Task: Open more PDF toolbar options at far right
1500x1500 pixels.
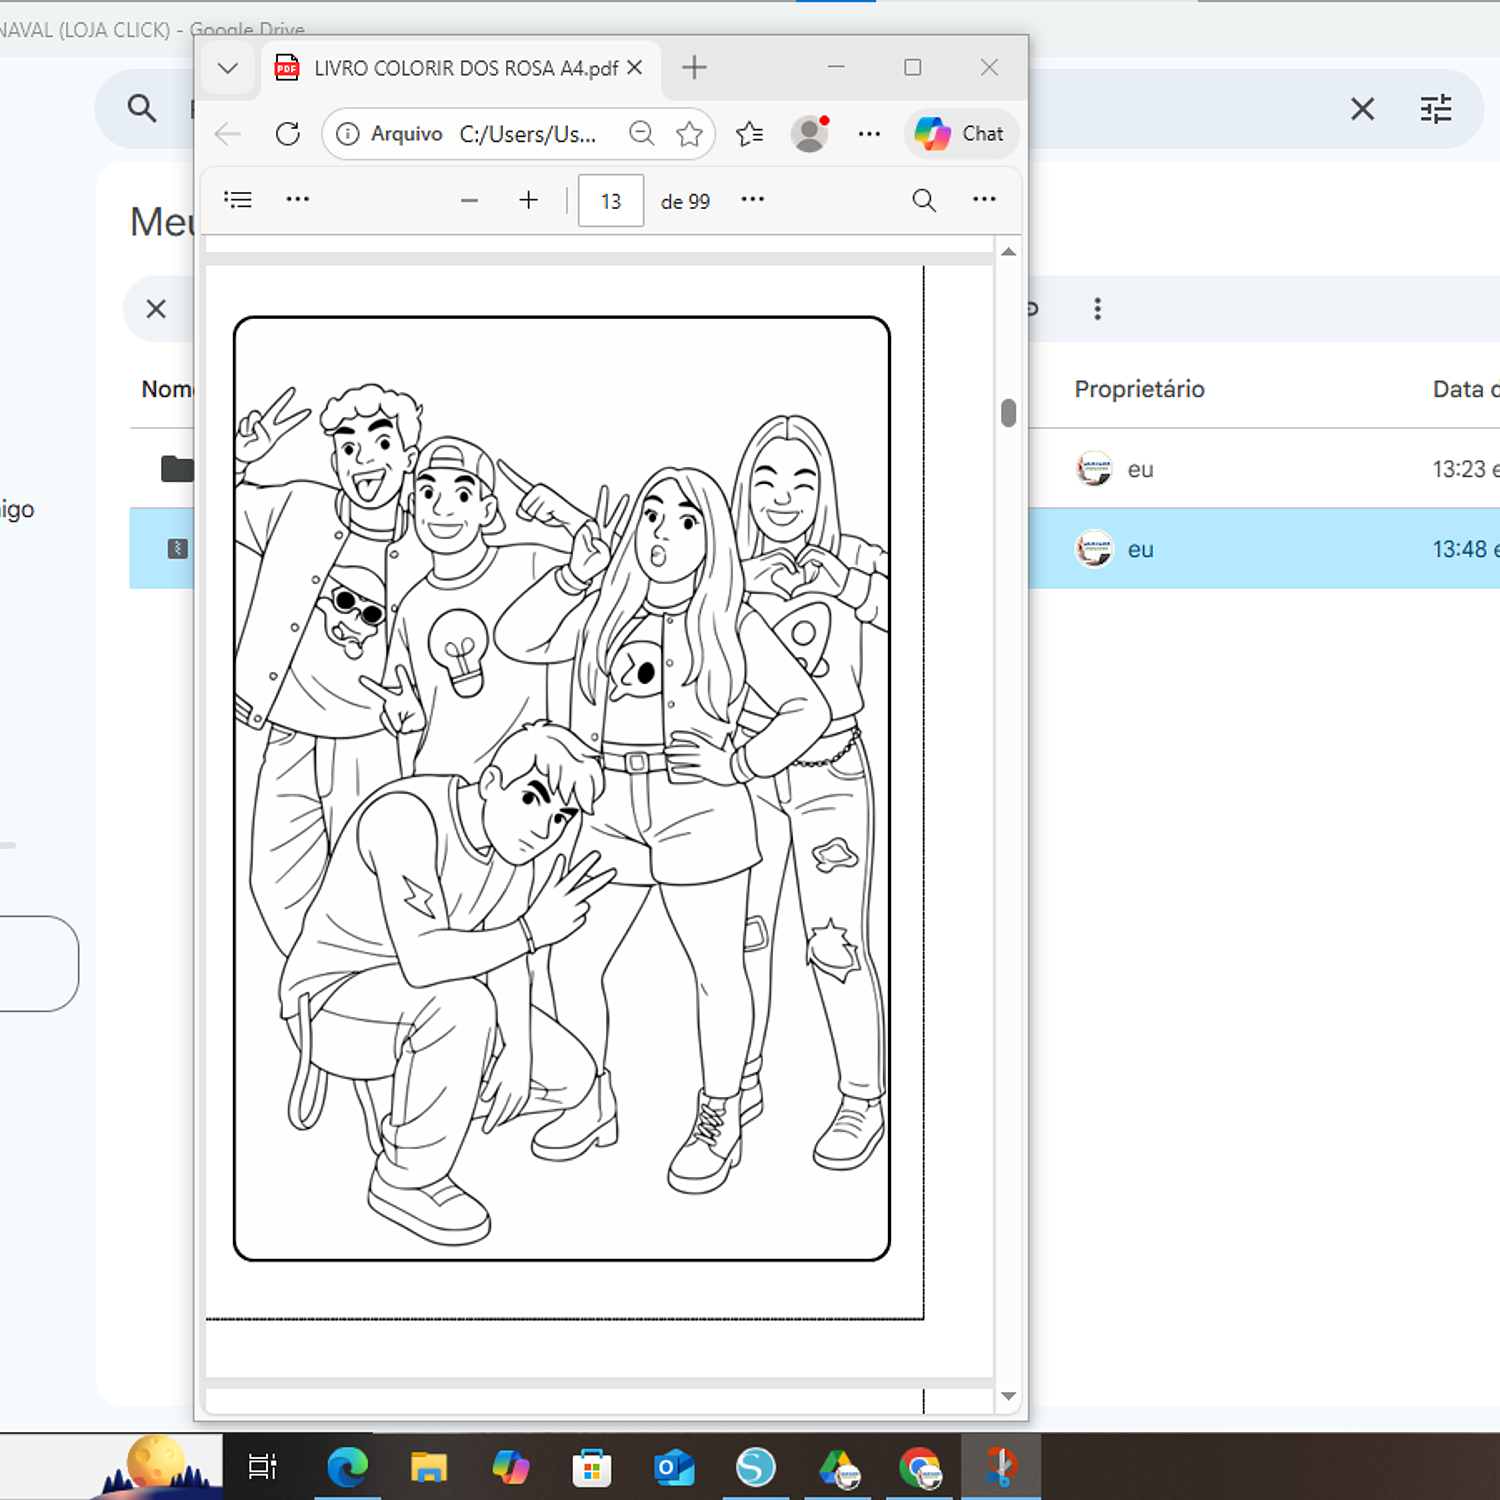Action: (x=984, y=200)
